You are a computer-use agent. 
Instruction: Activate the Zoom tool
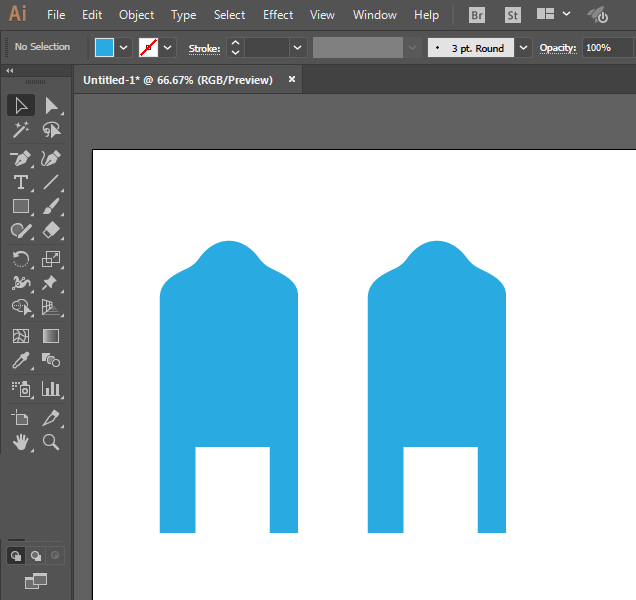click(x=51, y=441)
